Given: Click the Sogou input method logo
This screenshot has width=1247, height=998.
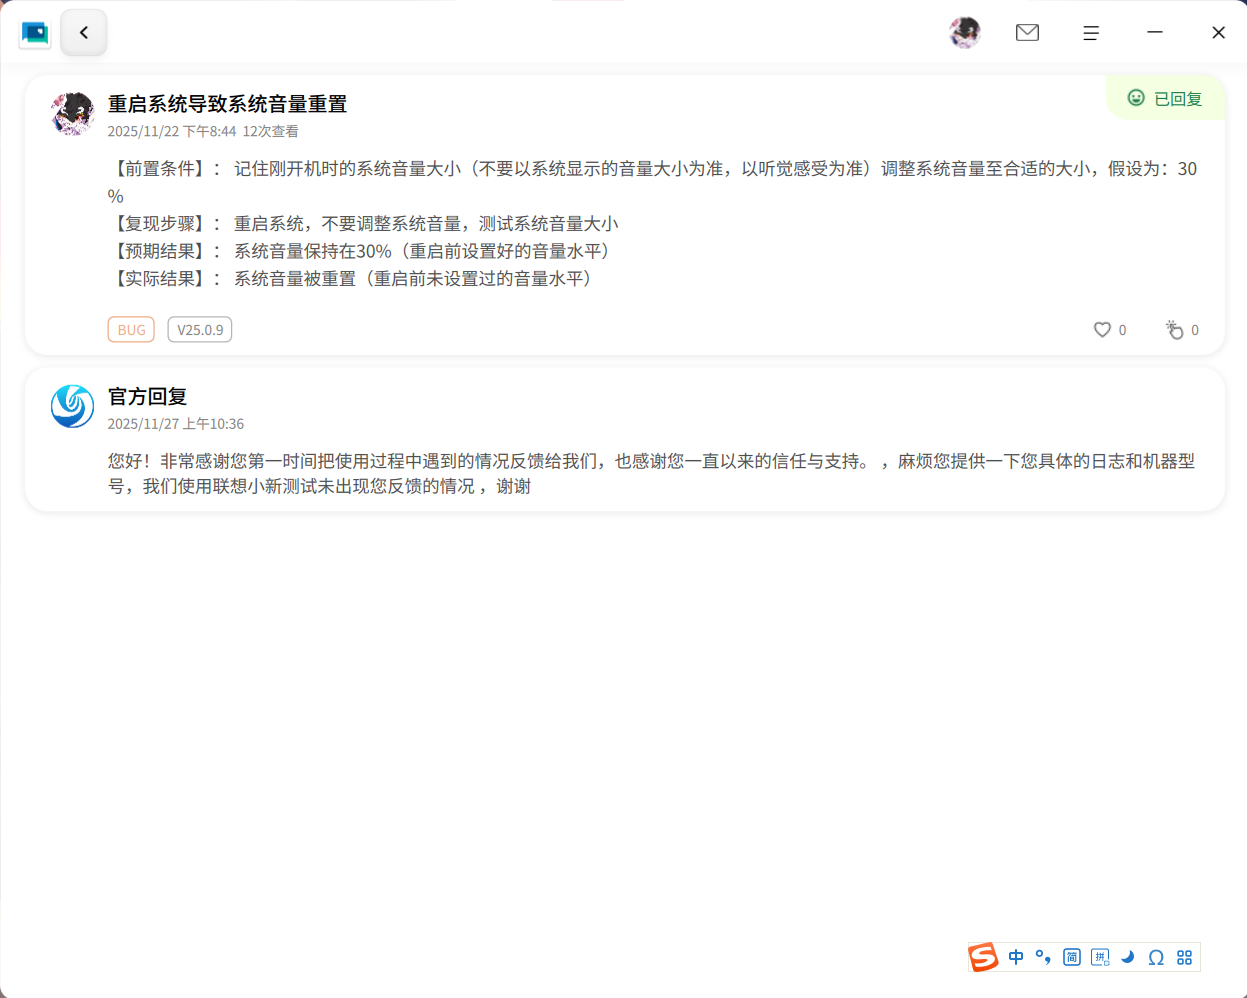Looking at the screenshot, I should (983, 957).
